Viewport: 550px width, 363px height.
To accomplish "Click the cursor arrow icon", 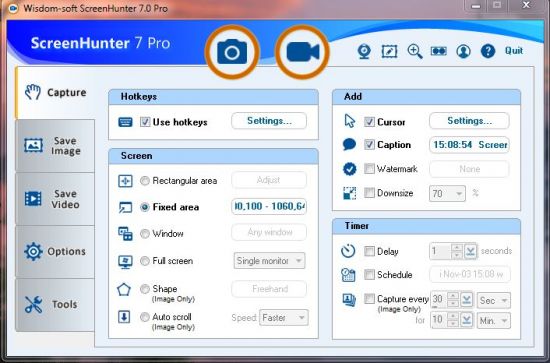I will coord(350,121).
